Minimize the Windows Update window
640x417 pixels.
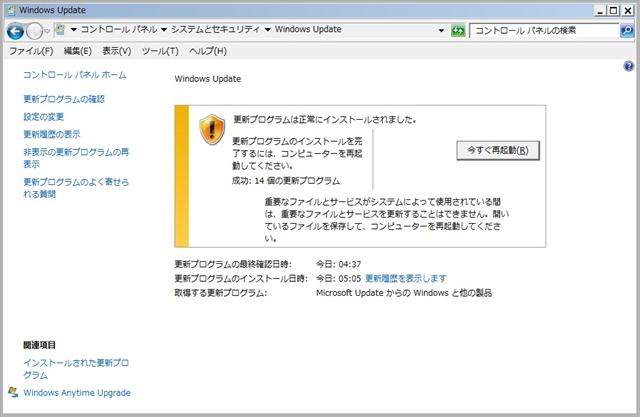pos(600,11)
